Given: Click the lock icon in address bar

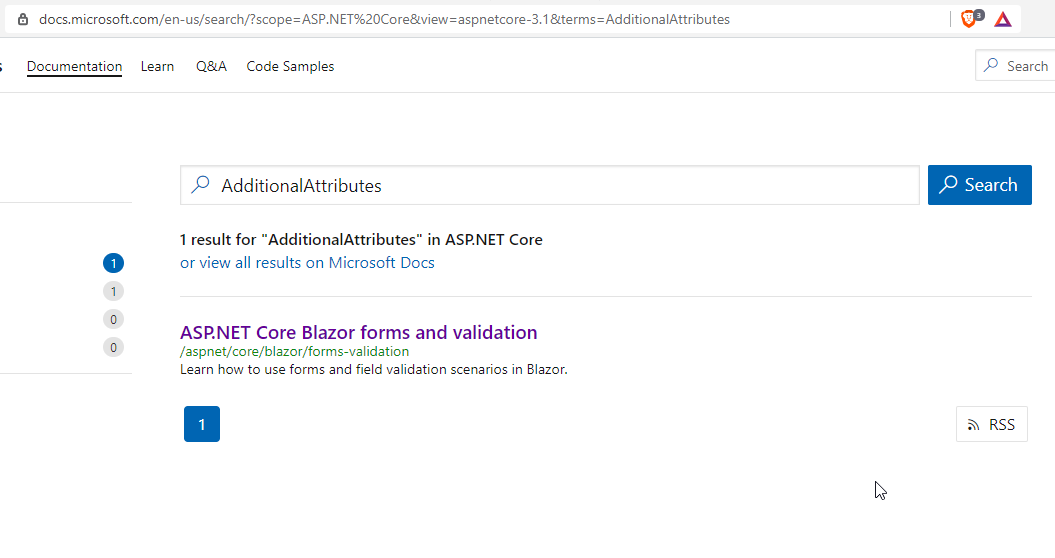Looking at the screenshot, I should click(x=23, y=20).
